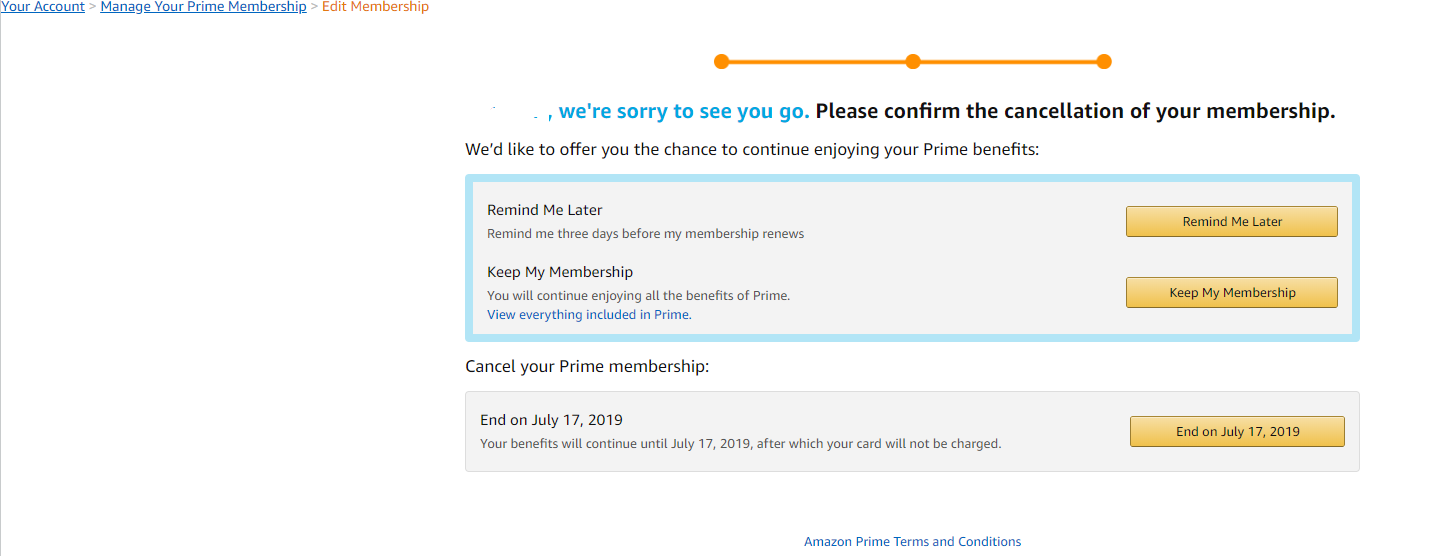Click the Remind Me Later heading text
The image size is (1444, 556).
544,210
